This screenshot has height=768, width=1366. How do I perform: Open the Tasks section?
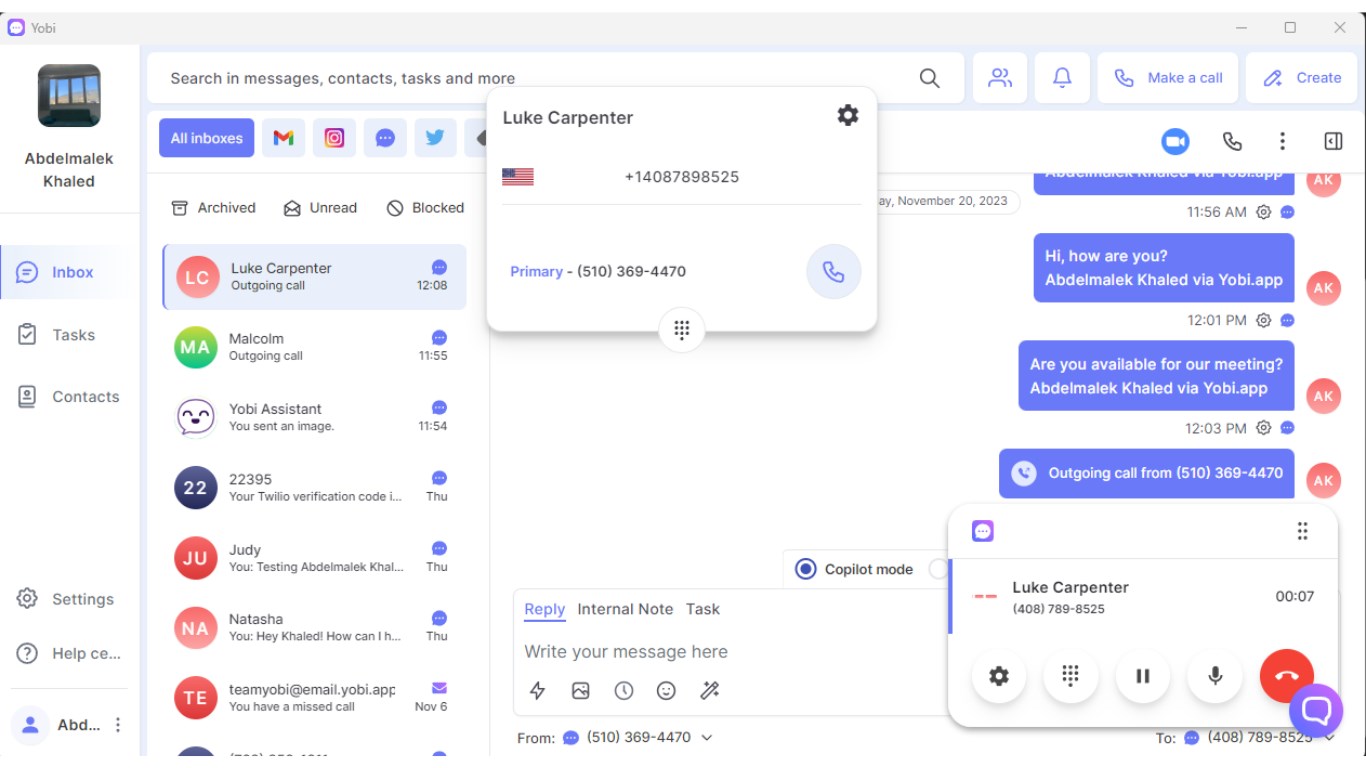click(x=69, y=335)
